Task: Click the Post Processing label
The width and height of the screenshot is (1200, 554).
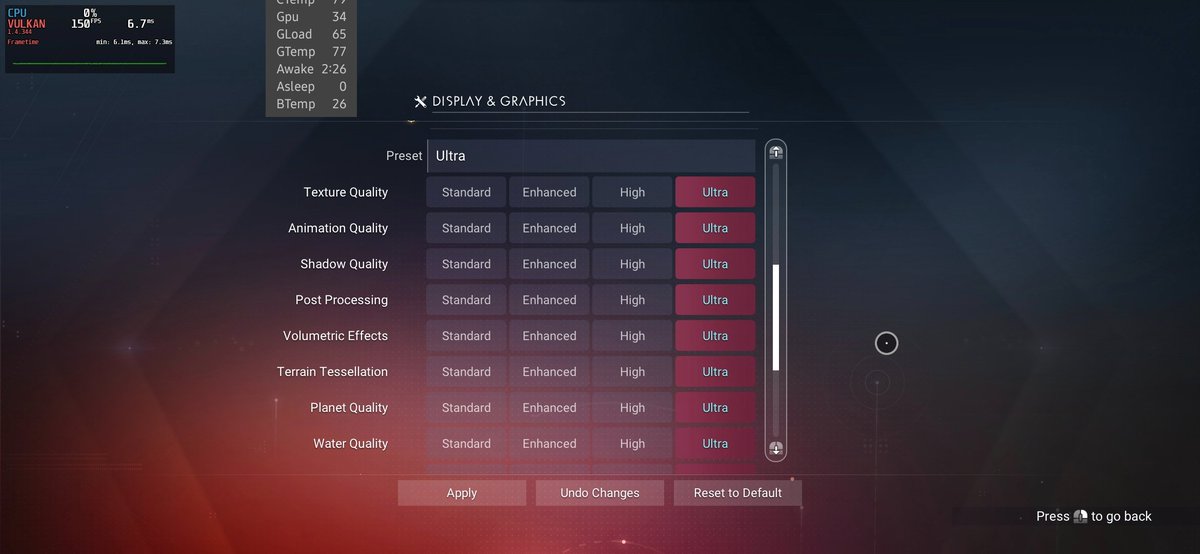Action: pyautogui.click(x=342, y=300)
